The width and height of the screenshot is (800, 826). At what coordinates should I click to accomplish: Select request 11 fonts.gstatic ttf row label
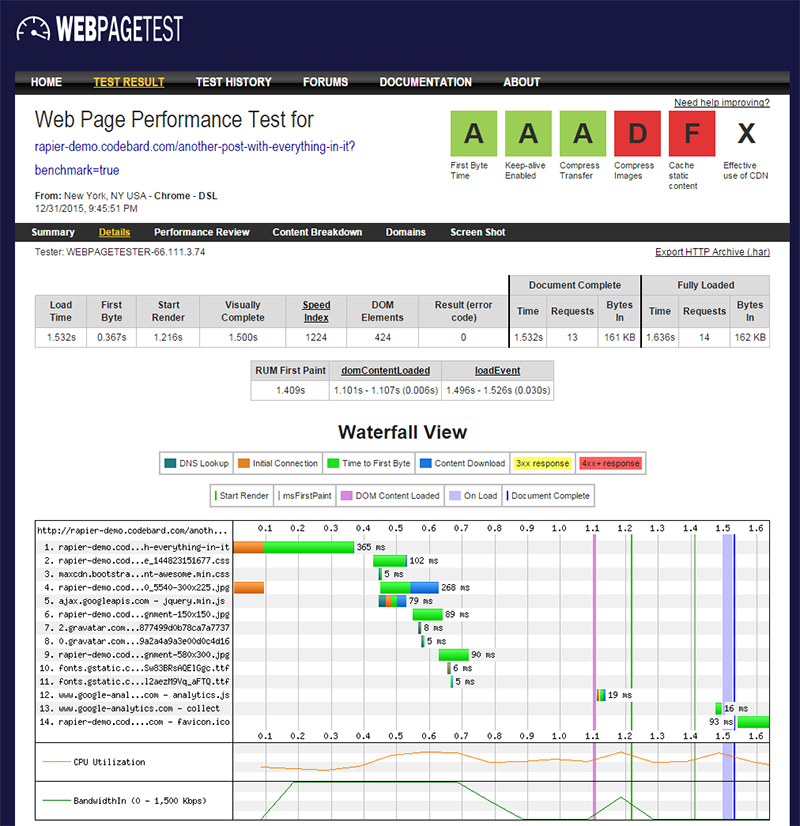[135, 682]
